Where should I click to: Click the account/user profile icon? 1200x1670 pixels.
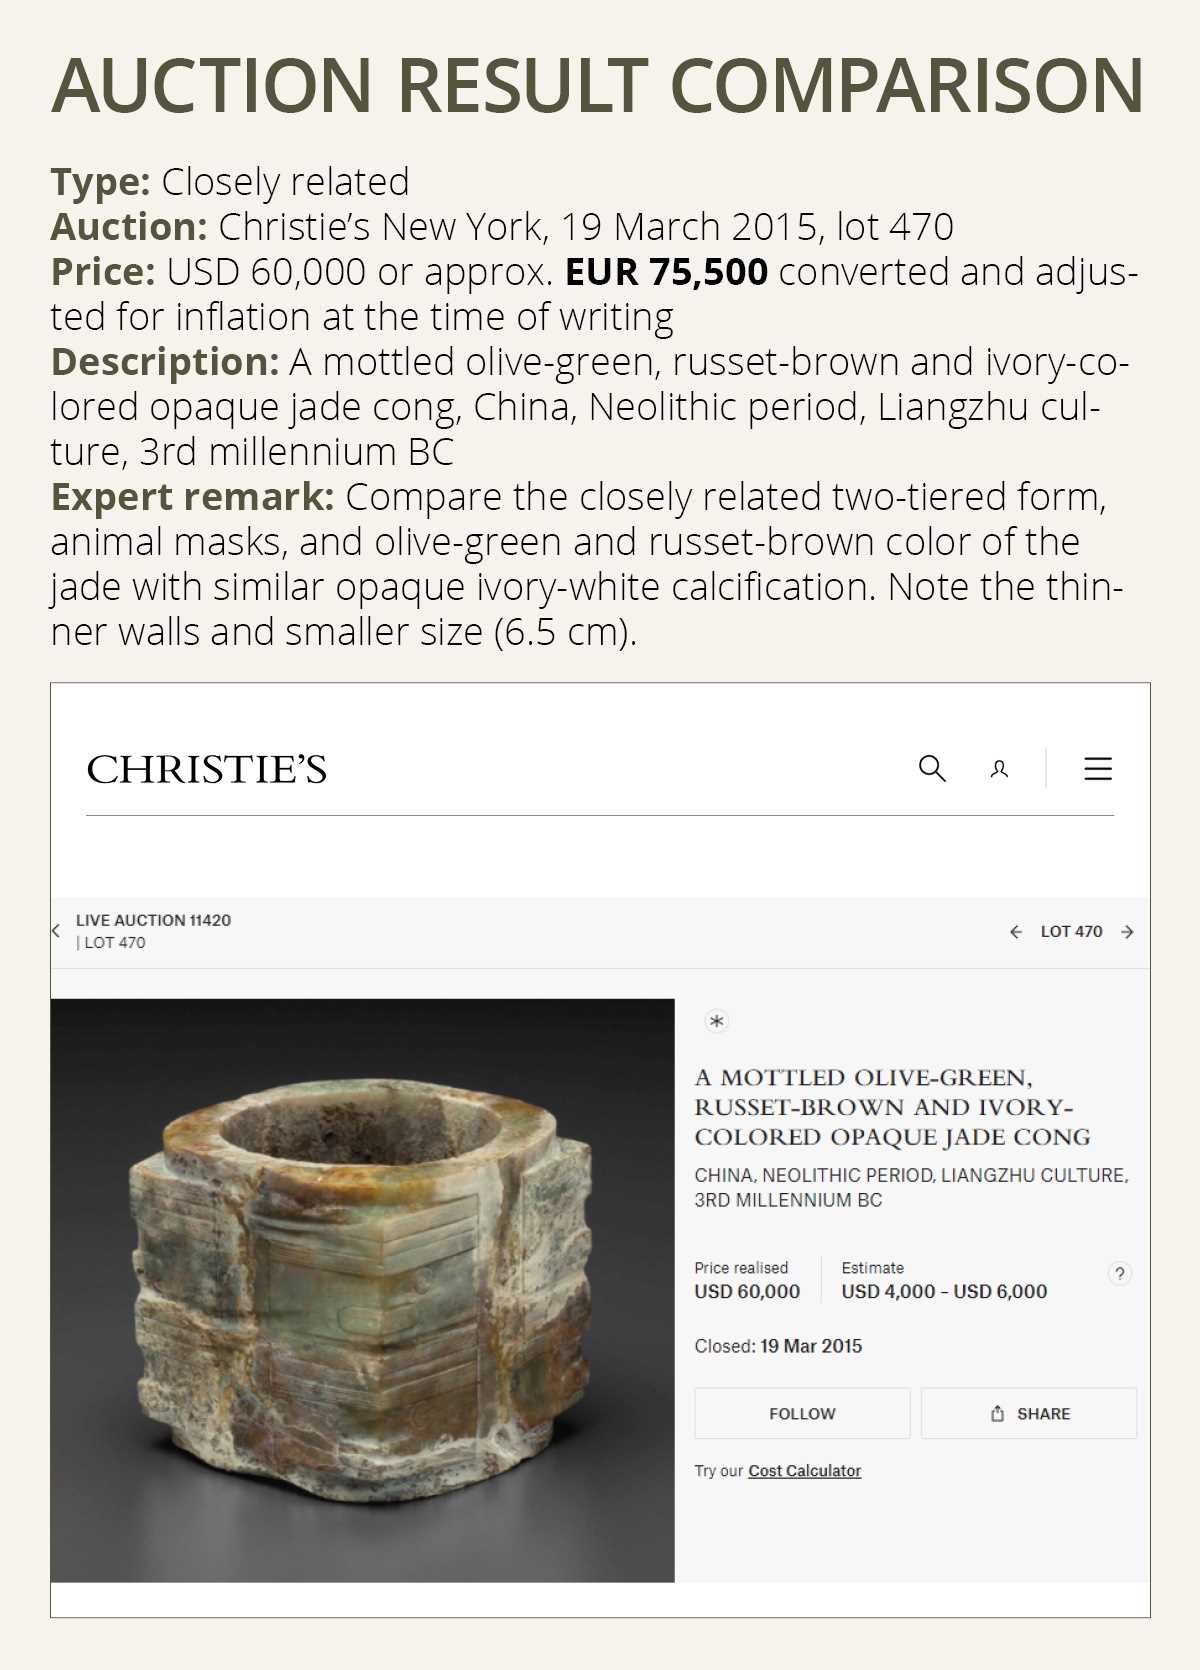pos(999,769)
